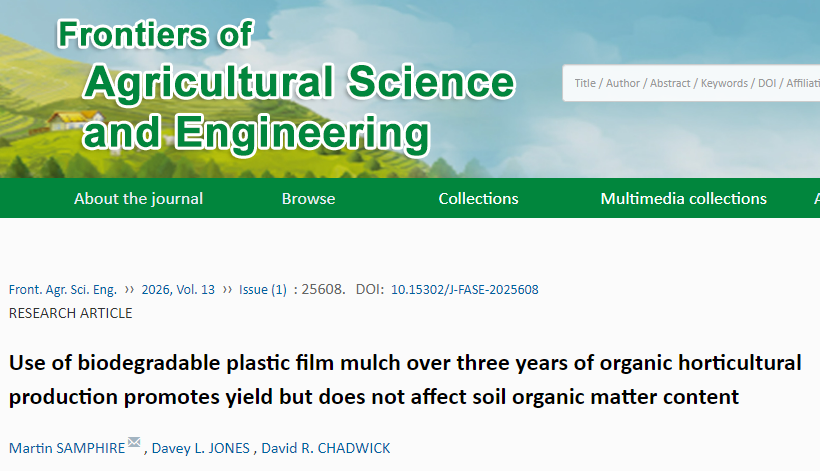The height and width of the screenshot is (471, 820).
Task: Focus the Title / Author / Abstract search box
Action: tap(691, 83)
